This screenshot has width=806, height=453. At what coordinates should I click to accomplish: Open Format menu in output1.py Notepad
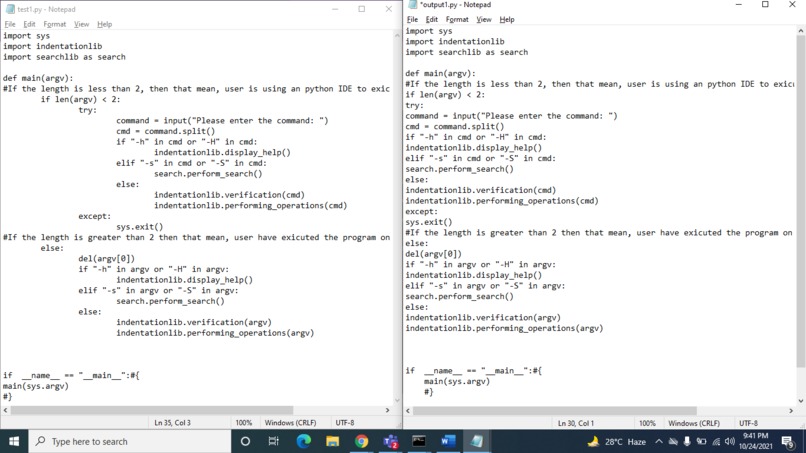coord(457,20)
